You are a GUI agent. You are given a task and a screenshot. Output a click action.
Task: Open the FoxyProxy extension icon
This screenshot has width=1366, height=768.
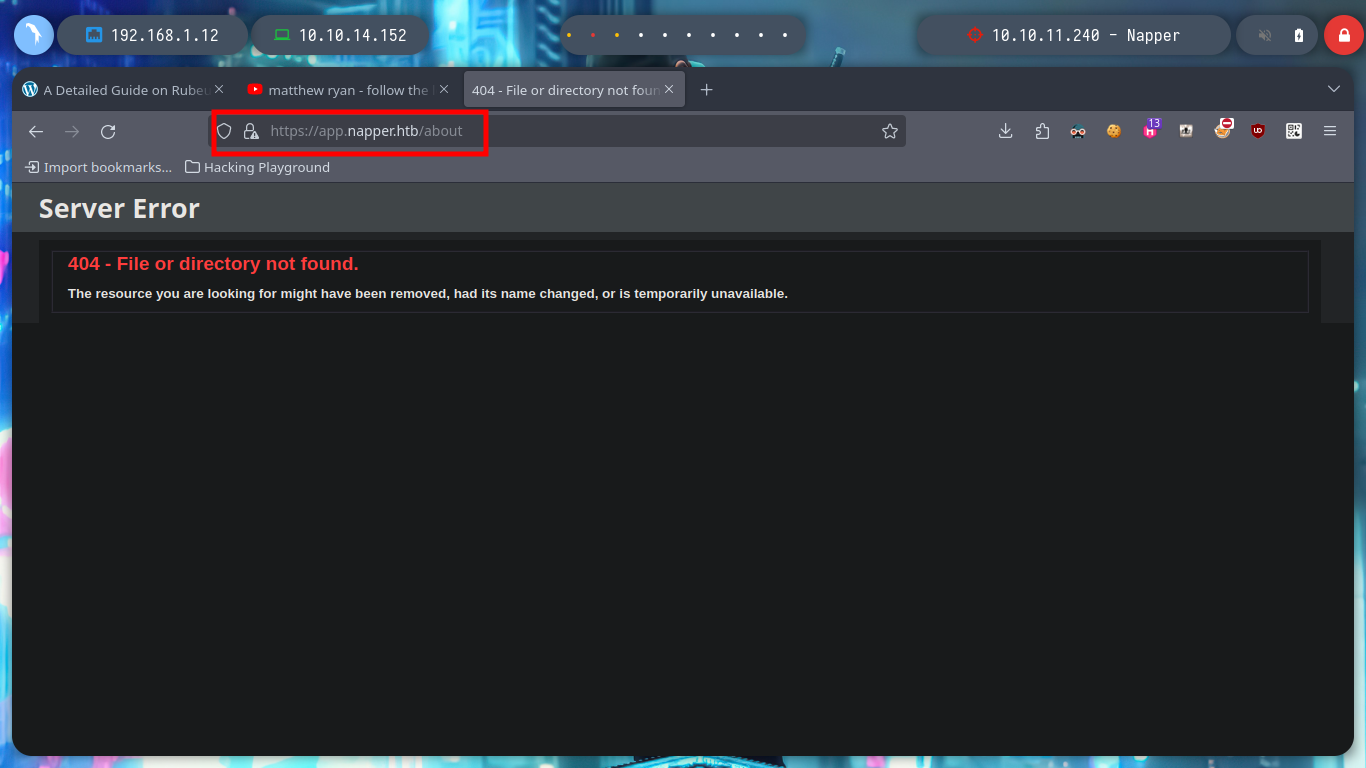point(1223,129)
